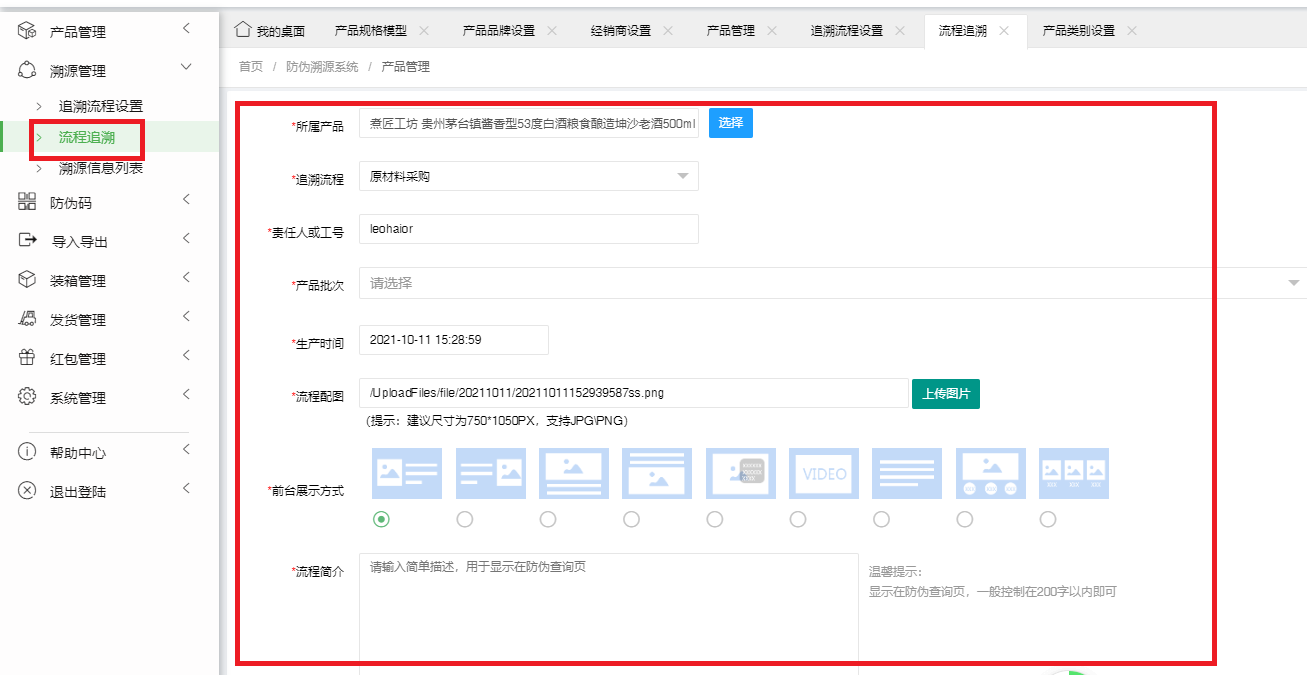Click the 发货管理 forklift icon

[27, 319]
